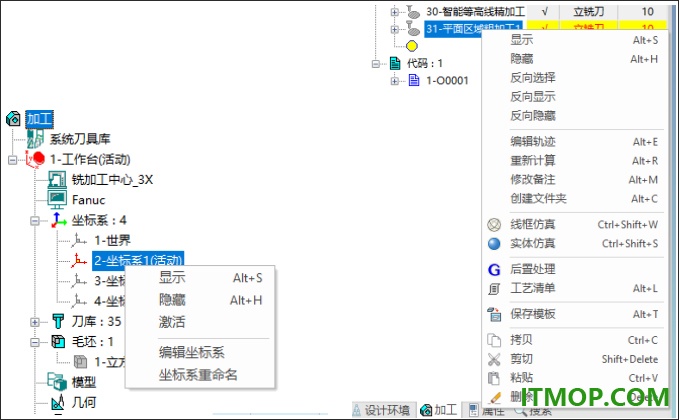Click the 刀库 tool magazine icon
Screen dimensions: 679x420
coord(58,321)
